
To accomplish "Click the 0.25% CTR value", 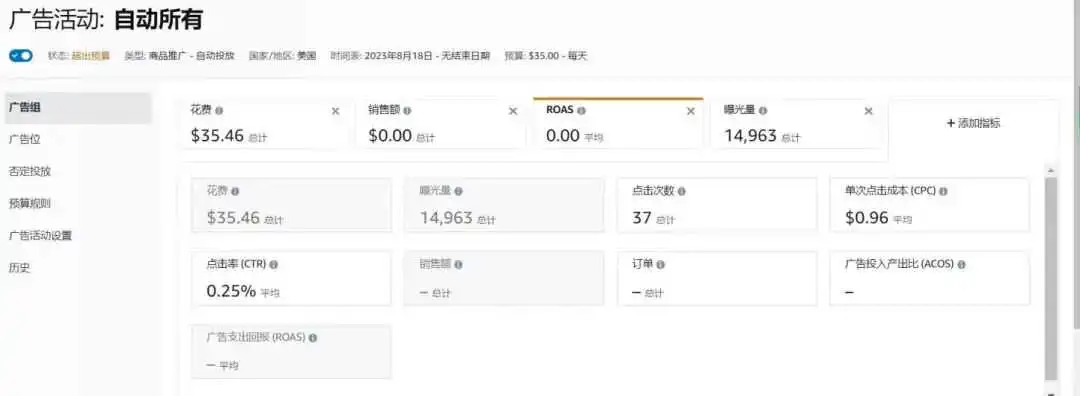I will click(x=231, y=291).
